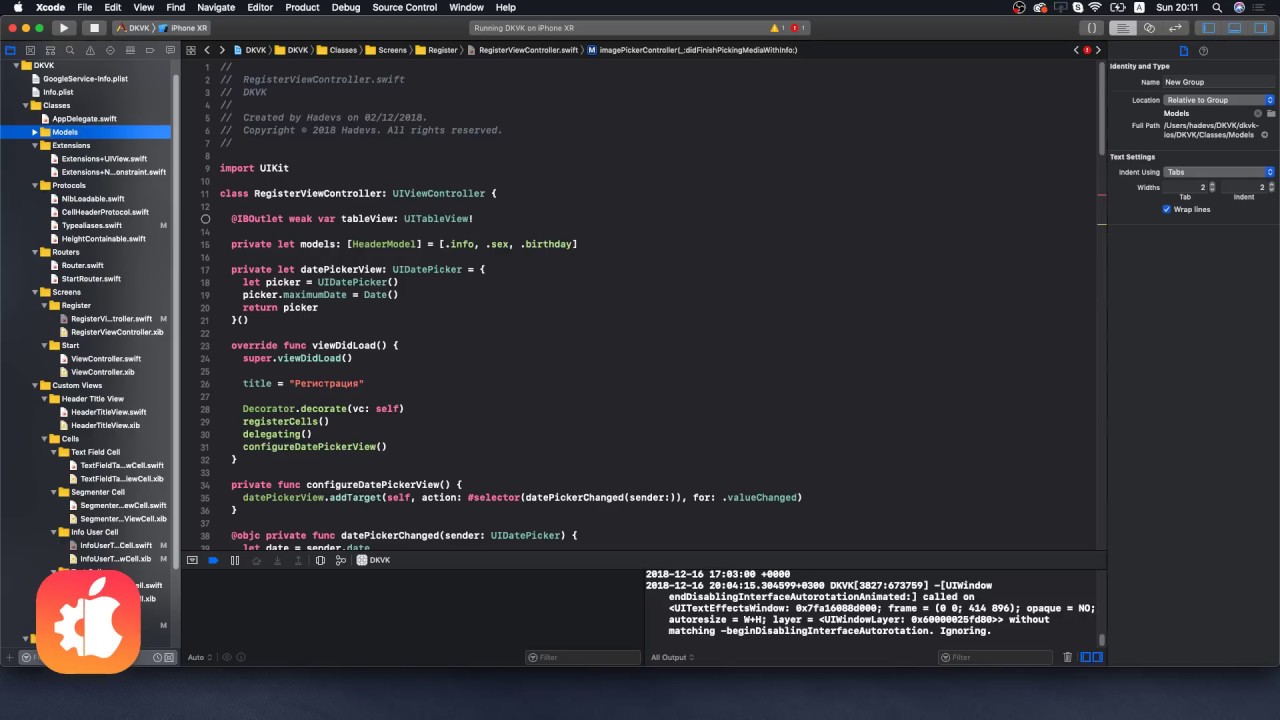The width and height of the screenshot is (1280, 720).
Task: Select the DKVK scheme in toolbar
Action: click(133, 28)
